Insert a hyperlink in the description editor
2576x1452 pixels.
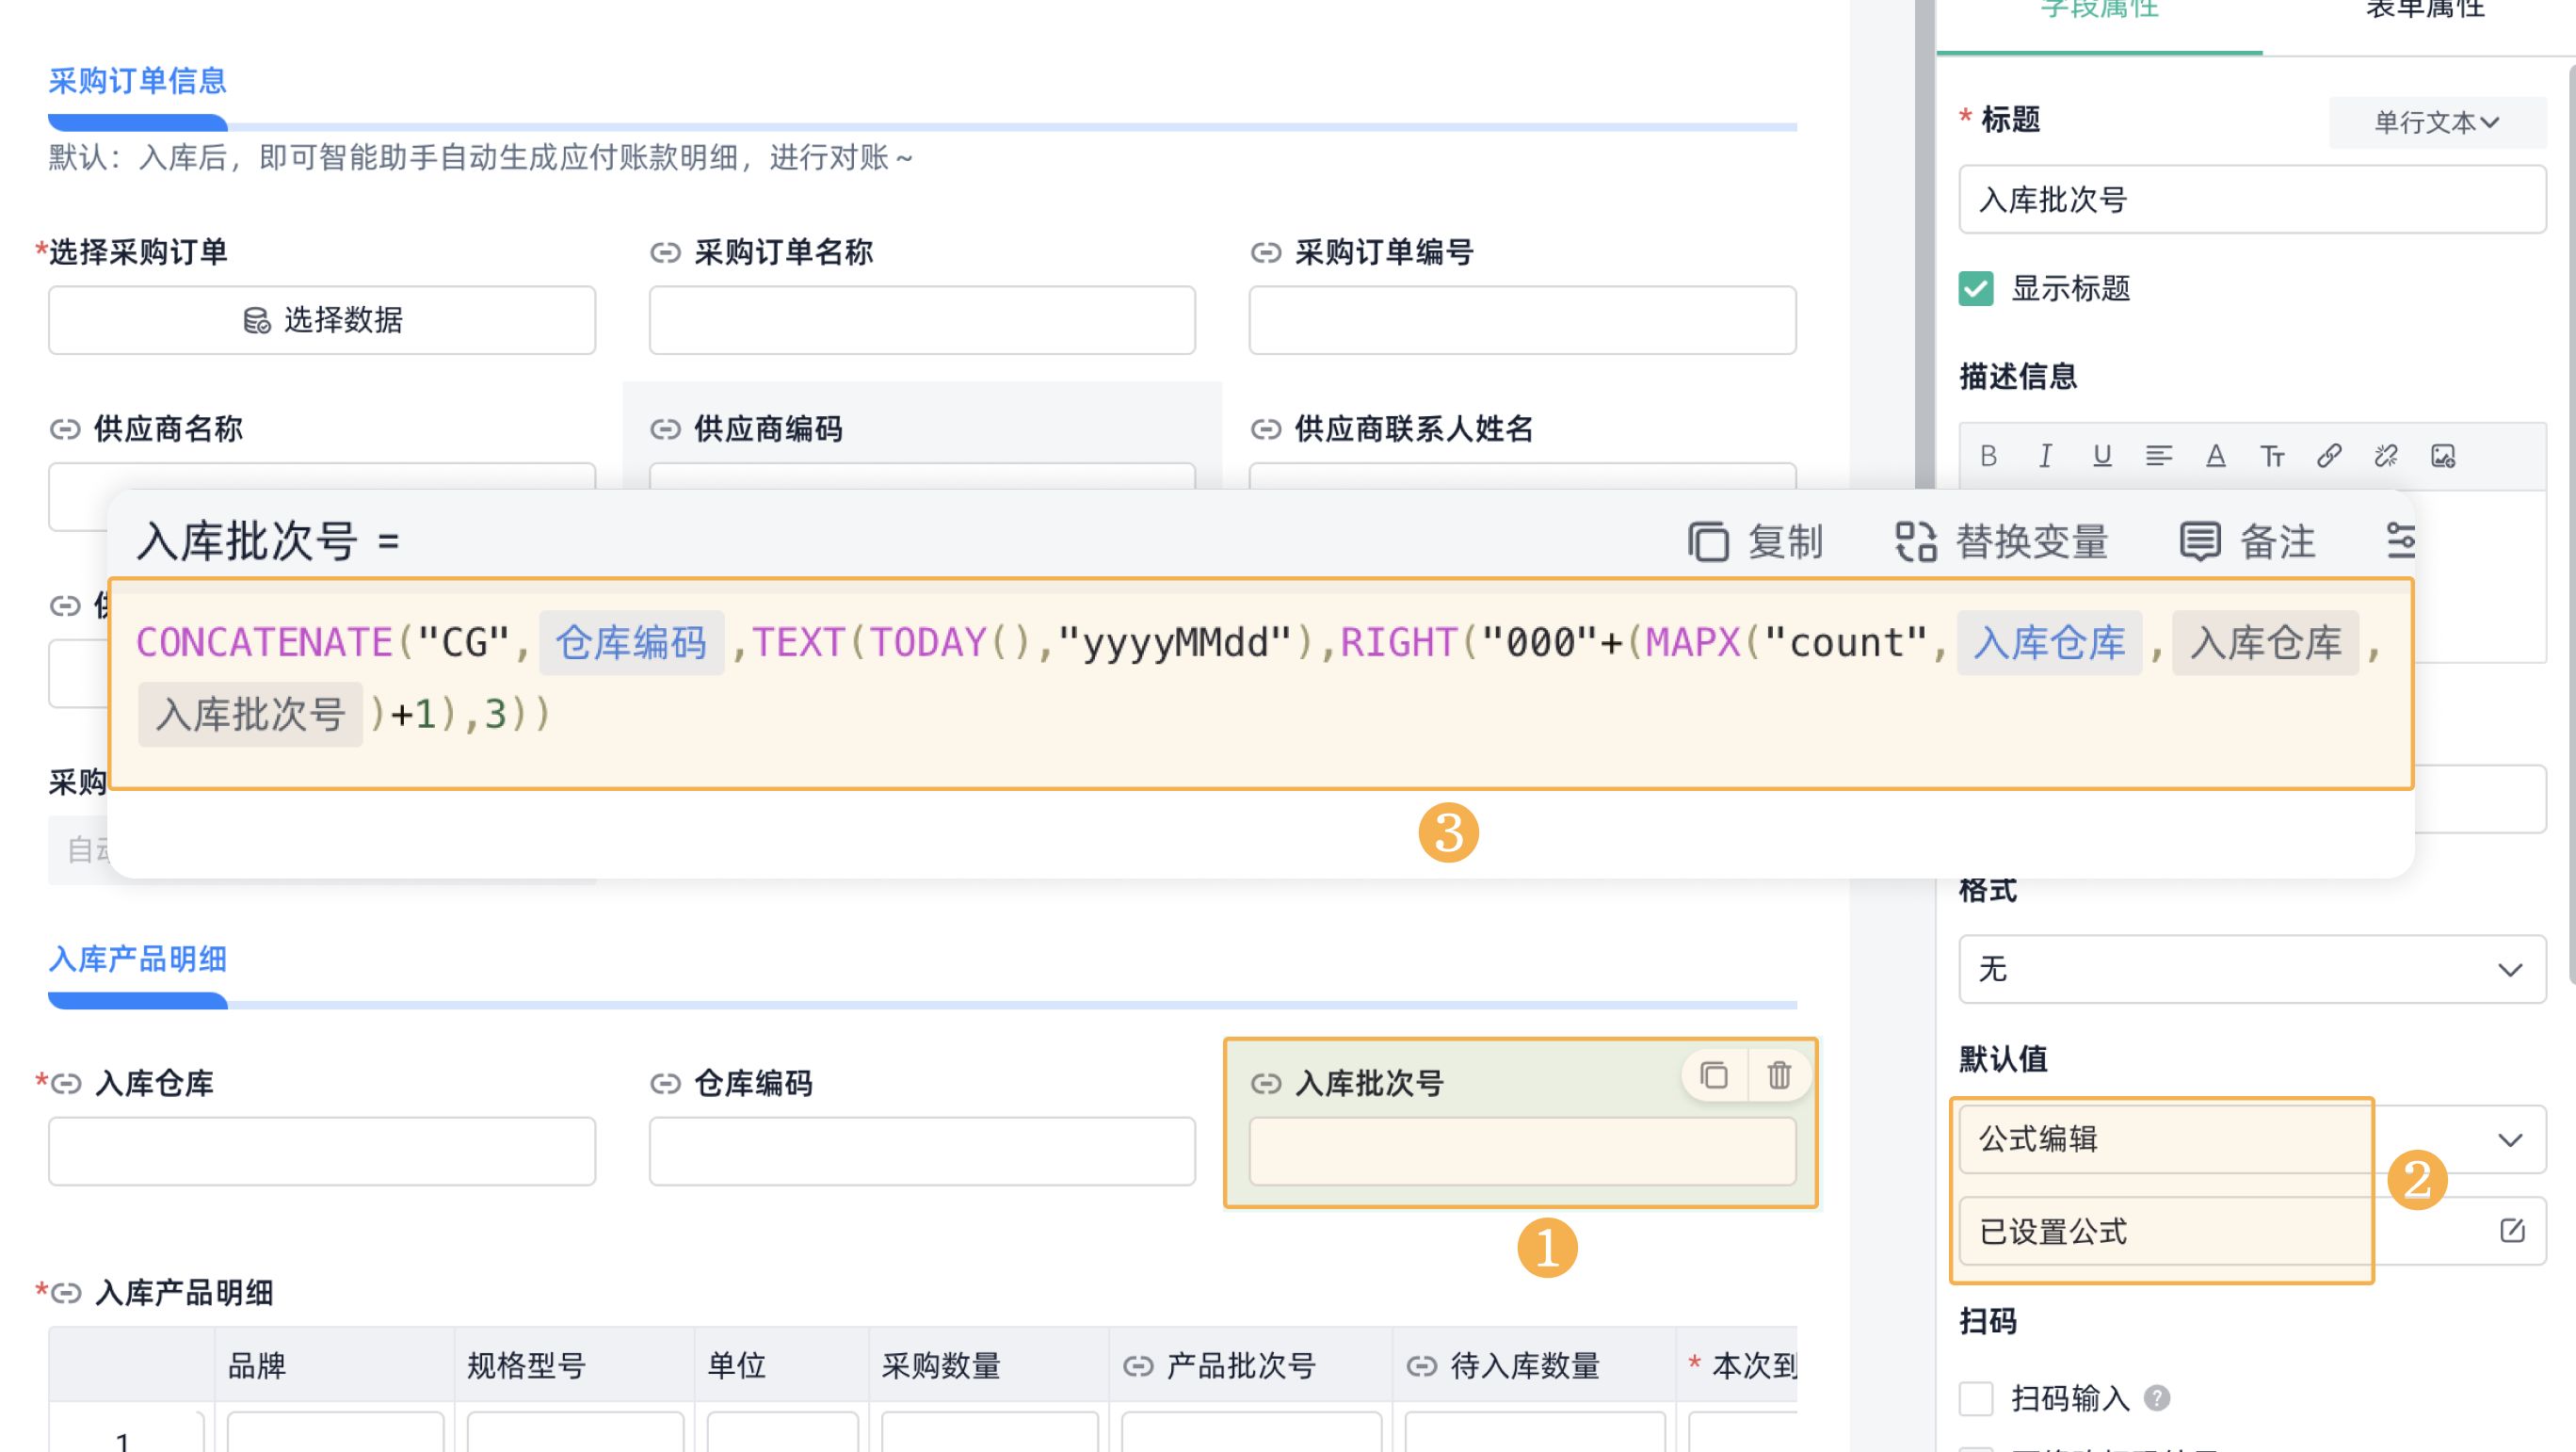coord(2331,455)
